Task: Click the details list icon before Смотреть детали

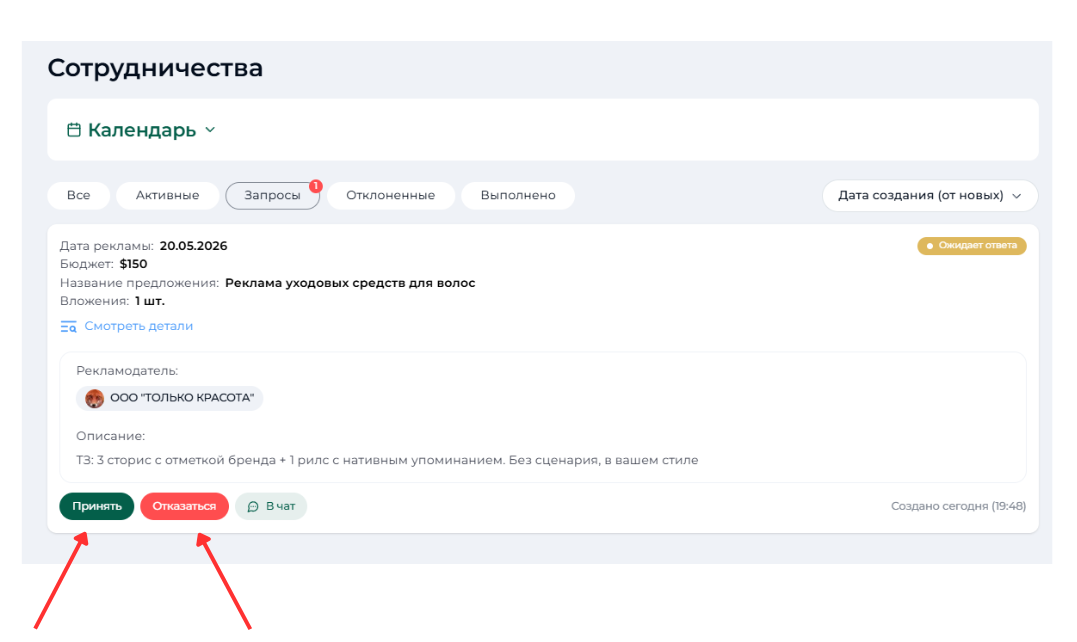Action: pos(68,326)
